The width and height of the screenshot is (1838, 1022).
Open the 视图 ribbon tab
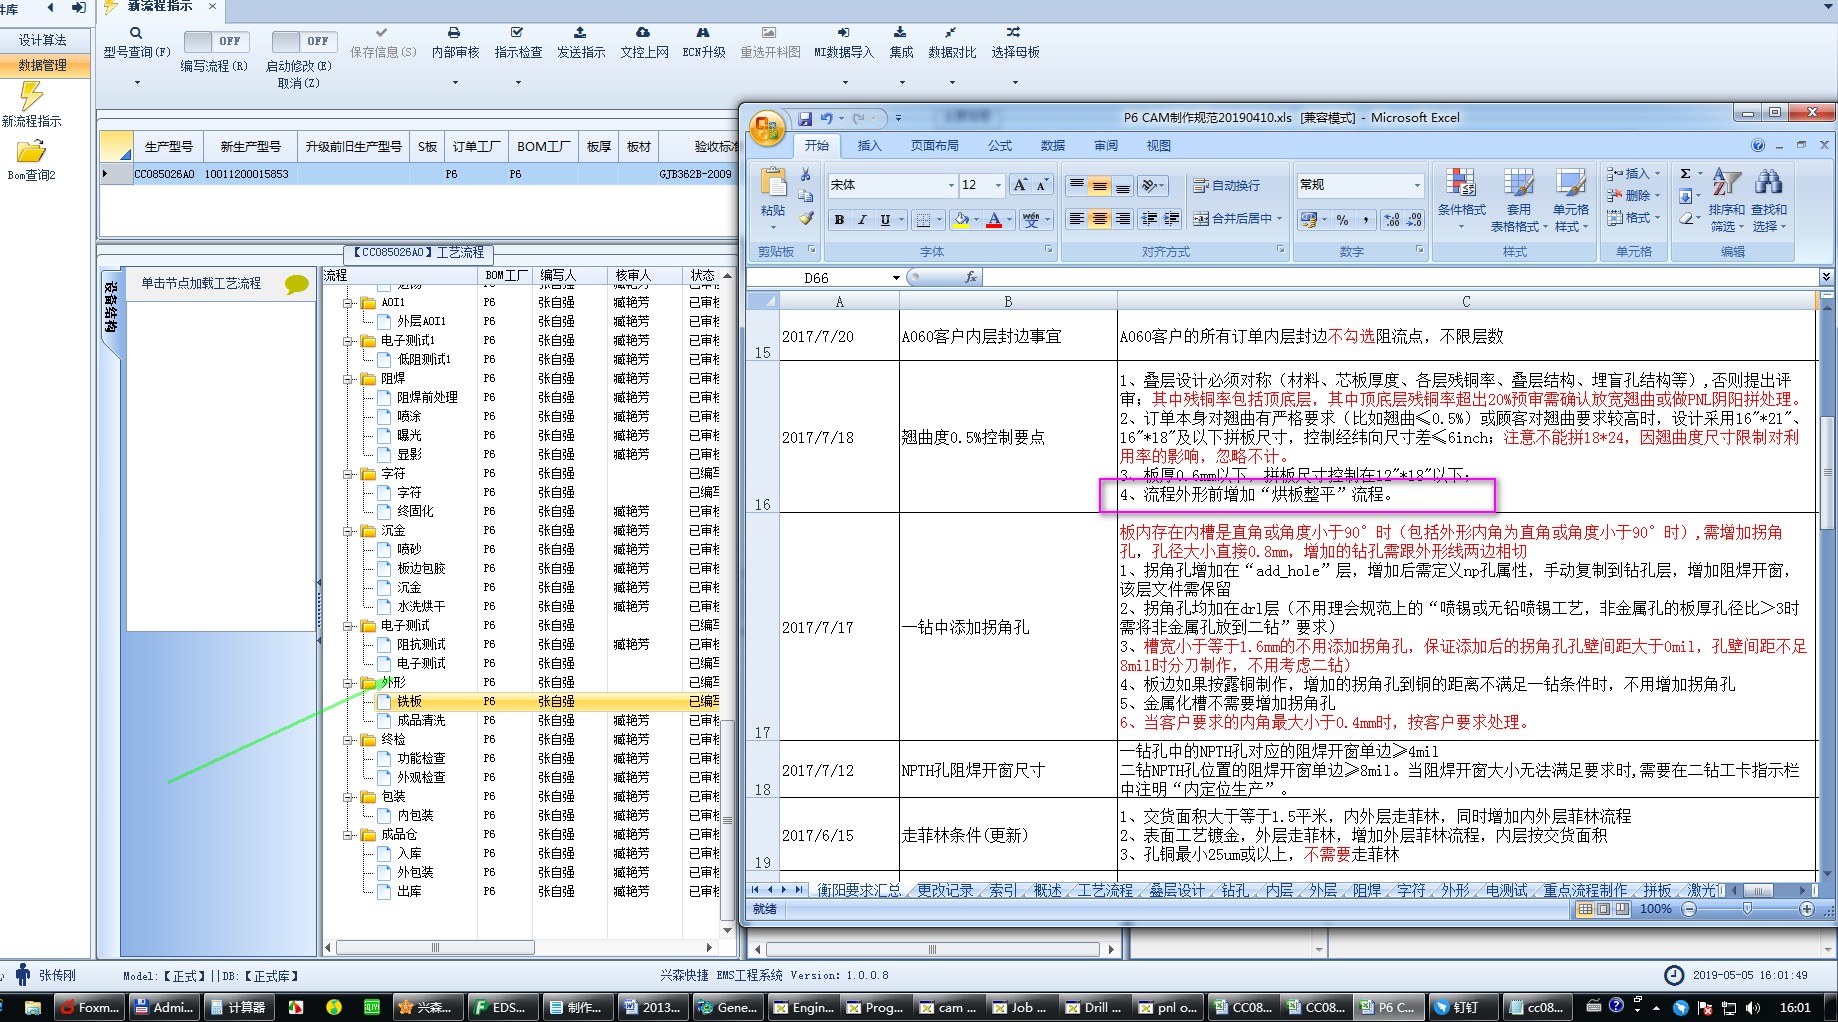coord(1158,146)
